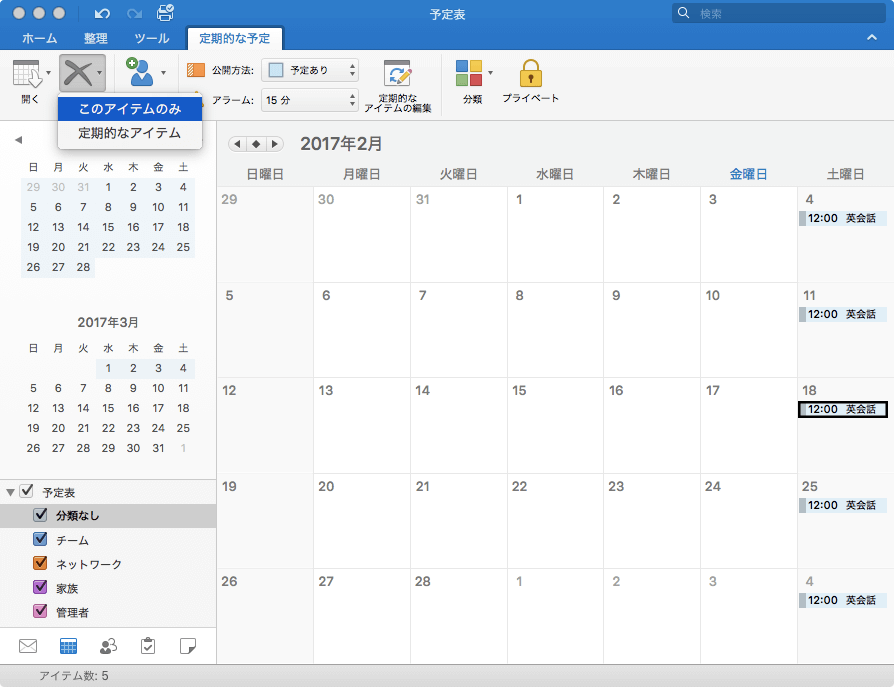The width and height of the screenshot is (894, 687).
Task: Click the striped show-as (公開方法) icon
Action: tap(196, 70)
